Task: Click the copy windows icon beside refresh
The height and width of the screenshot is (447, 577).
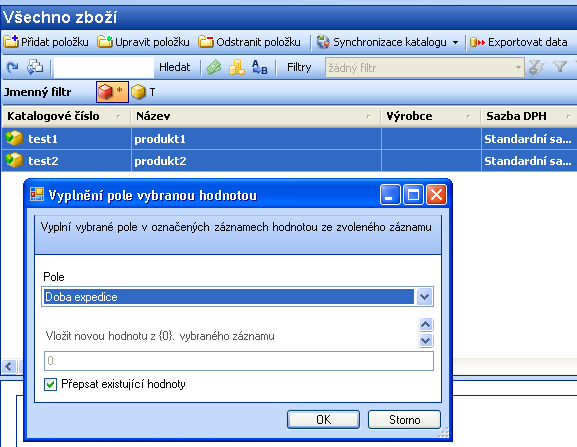Action: (35, 67)
